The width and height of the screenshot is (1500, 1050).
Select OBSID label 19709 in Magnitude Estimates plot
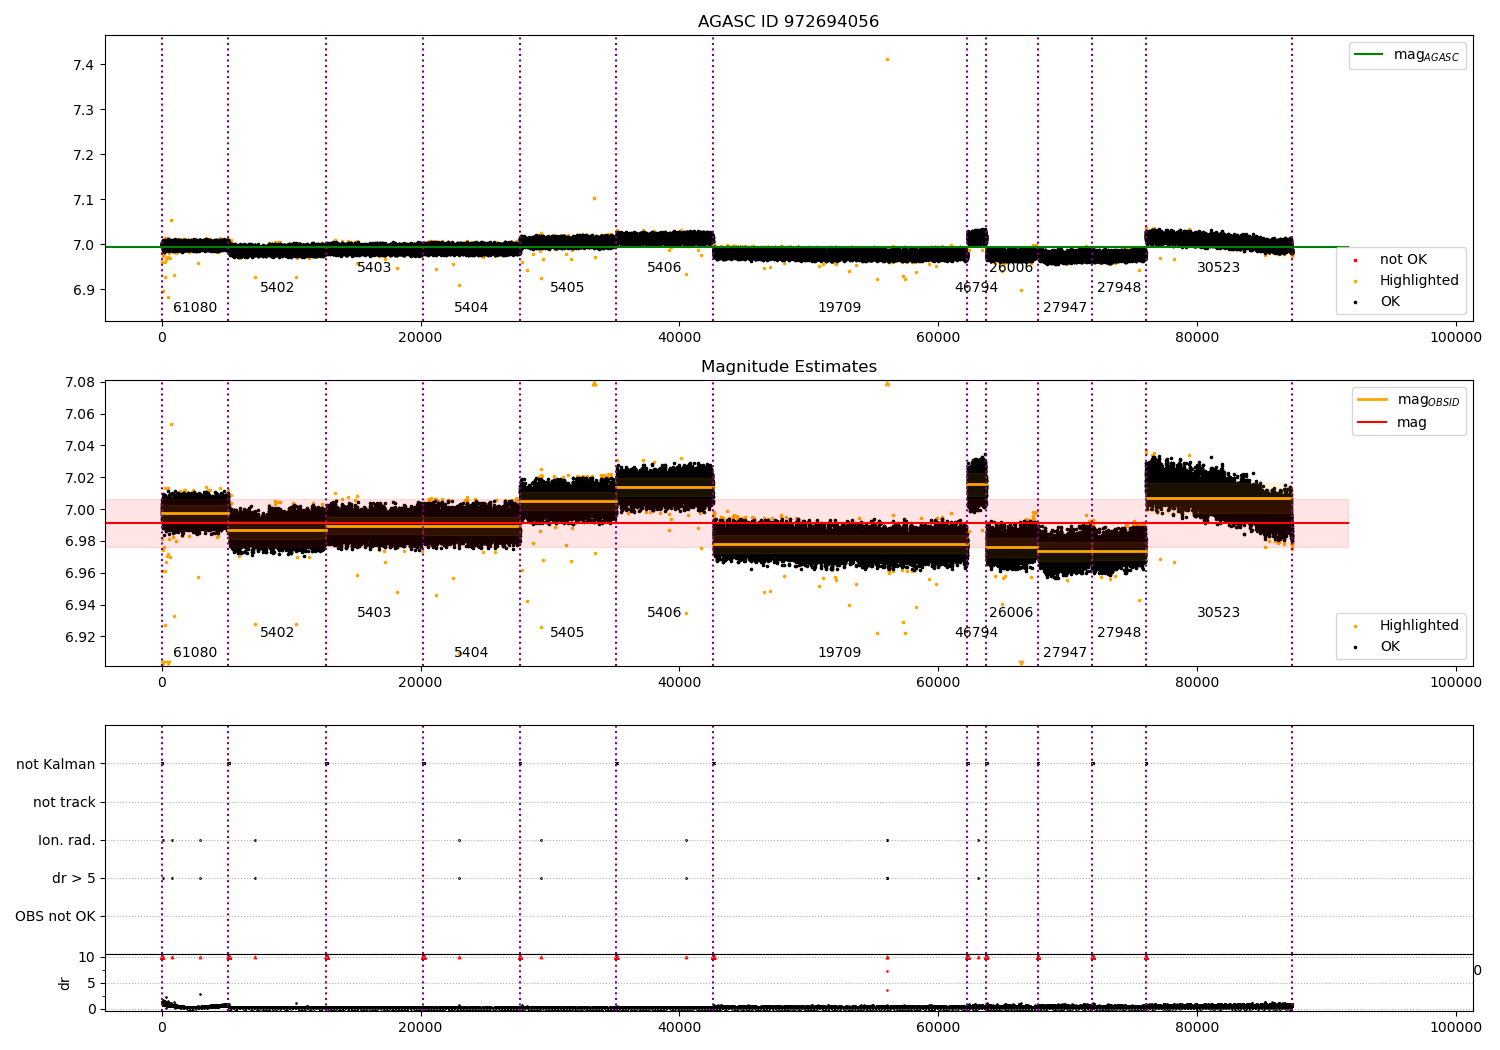coord(839,652)
